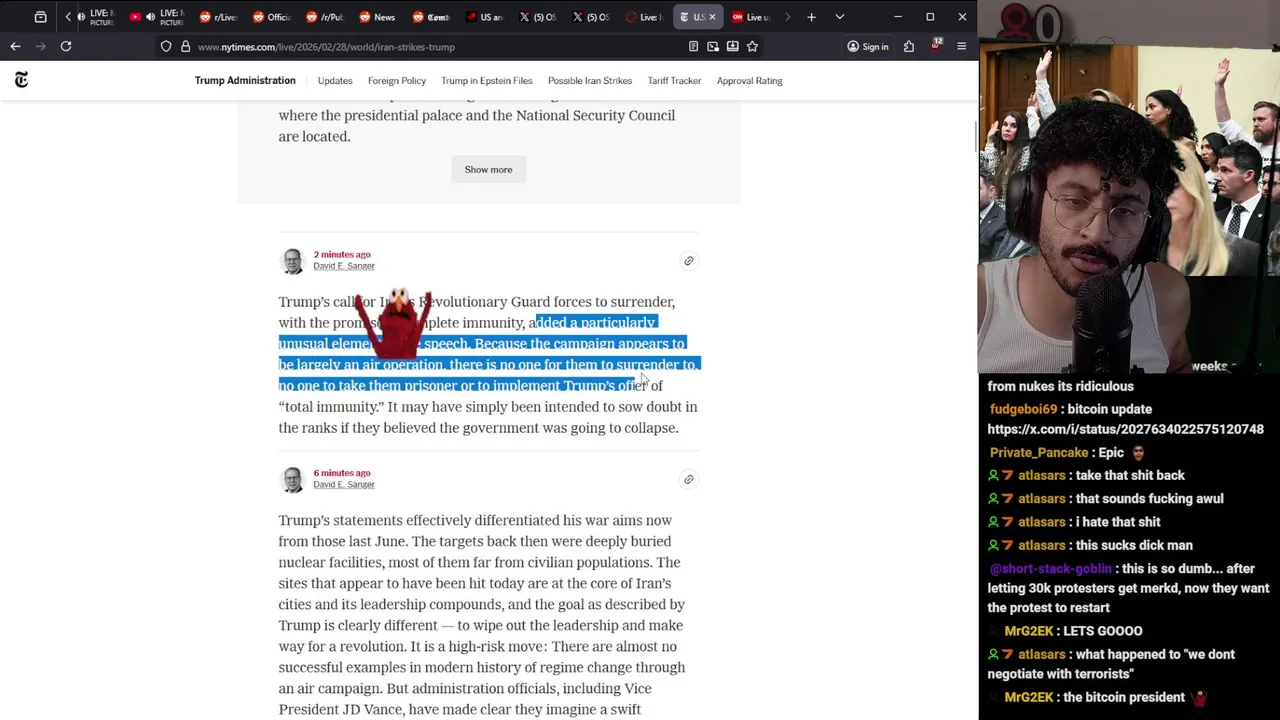Click the site padlock security icon
This screenshot has width=1280, height=720.
click(x=184, y=46)
